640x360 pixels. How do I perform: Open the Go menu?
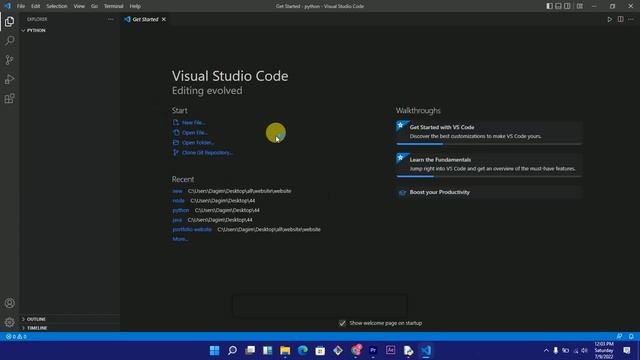pos(94,6)
